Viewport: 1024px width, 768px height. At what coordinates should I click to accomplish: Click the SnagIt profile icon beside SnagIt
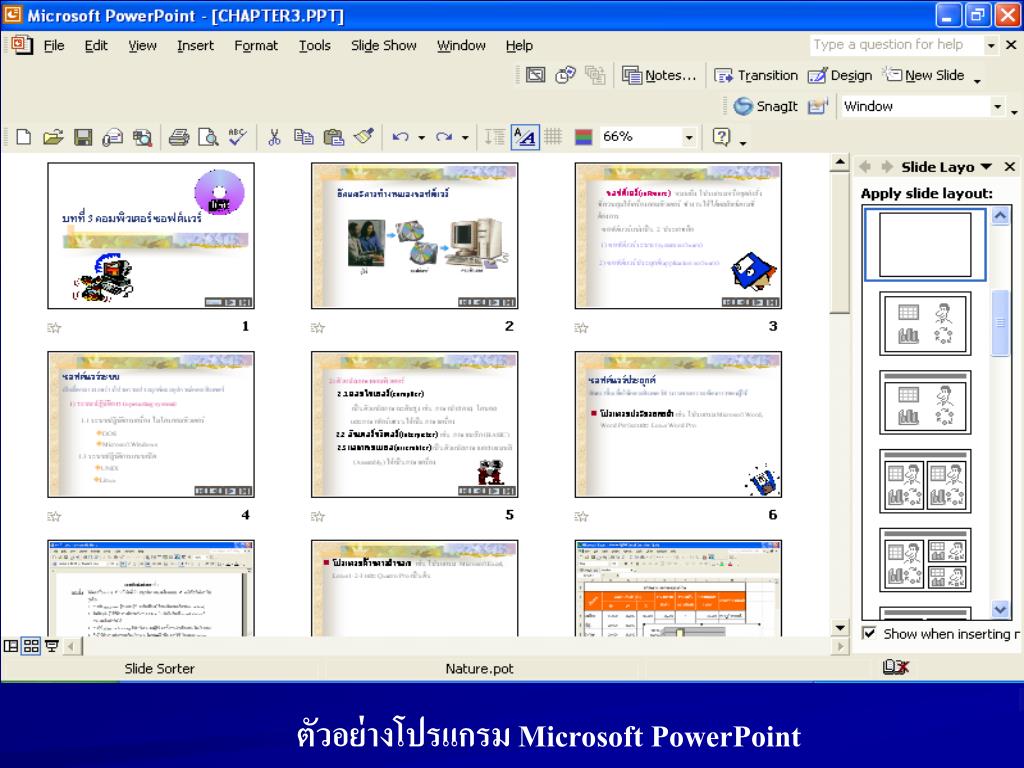coord(818,106)
